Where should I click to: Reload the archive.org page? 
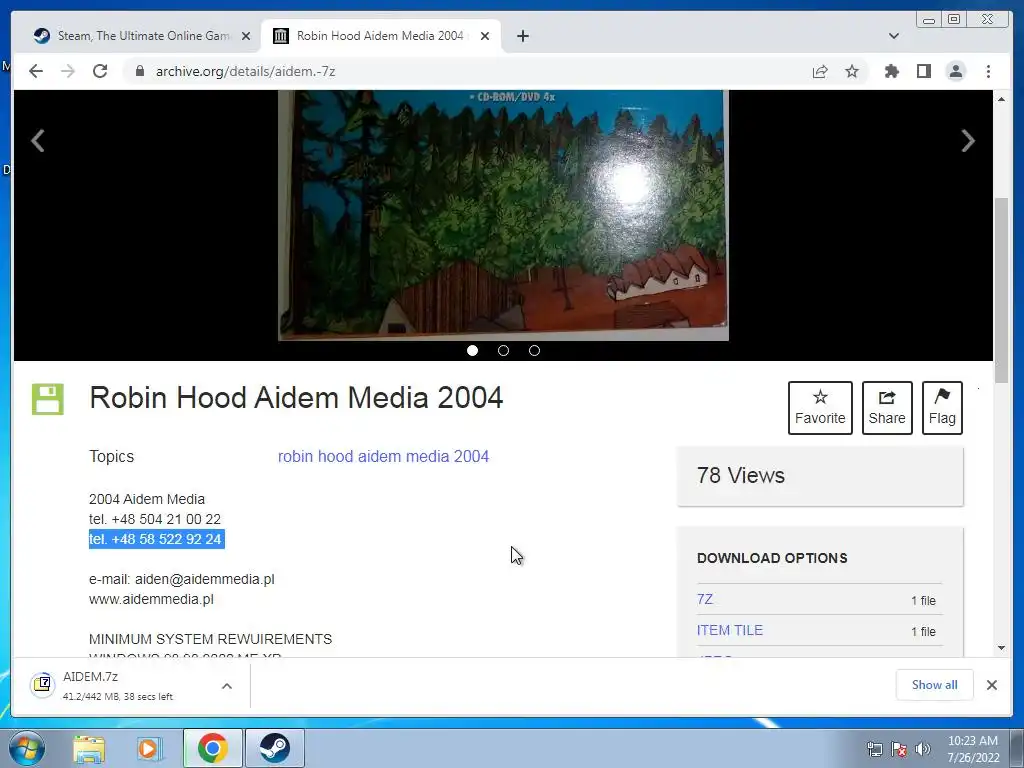100,71
